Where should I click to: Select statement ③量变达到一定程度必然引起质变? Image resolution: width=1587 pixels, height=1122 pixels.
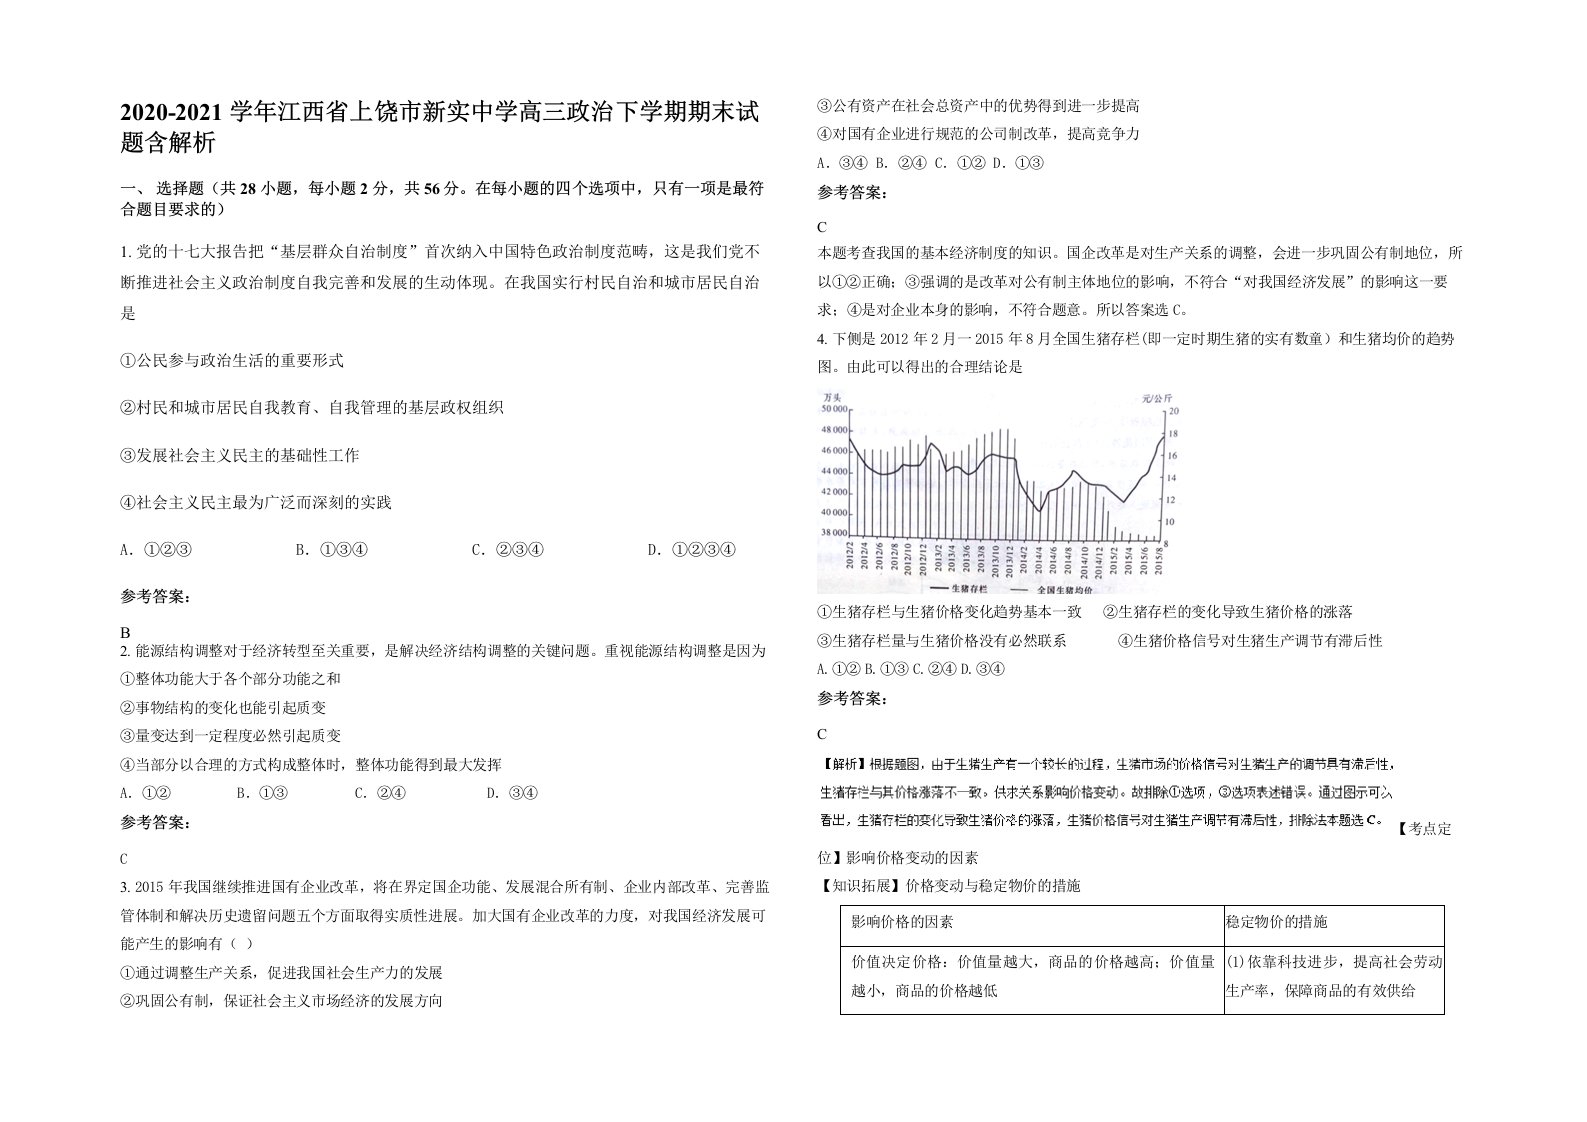coord(231,736)
